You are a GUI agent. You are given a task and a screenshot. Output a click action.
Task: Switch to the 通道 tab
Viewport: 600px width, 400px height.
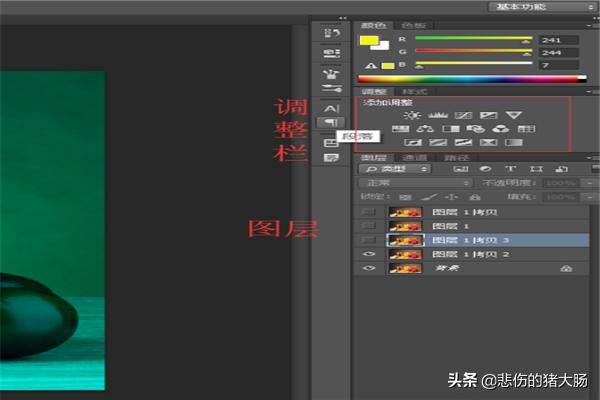[413, 157]
